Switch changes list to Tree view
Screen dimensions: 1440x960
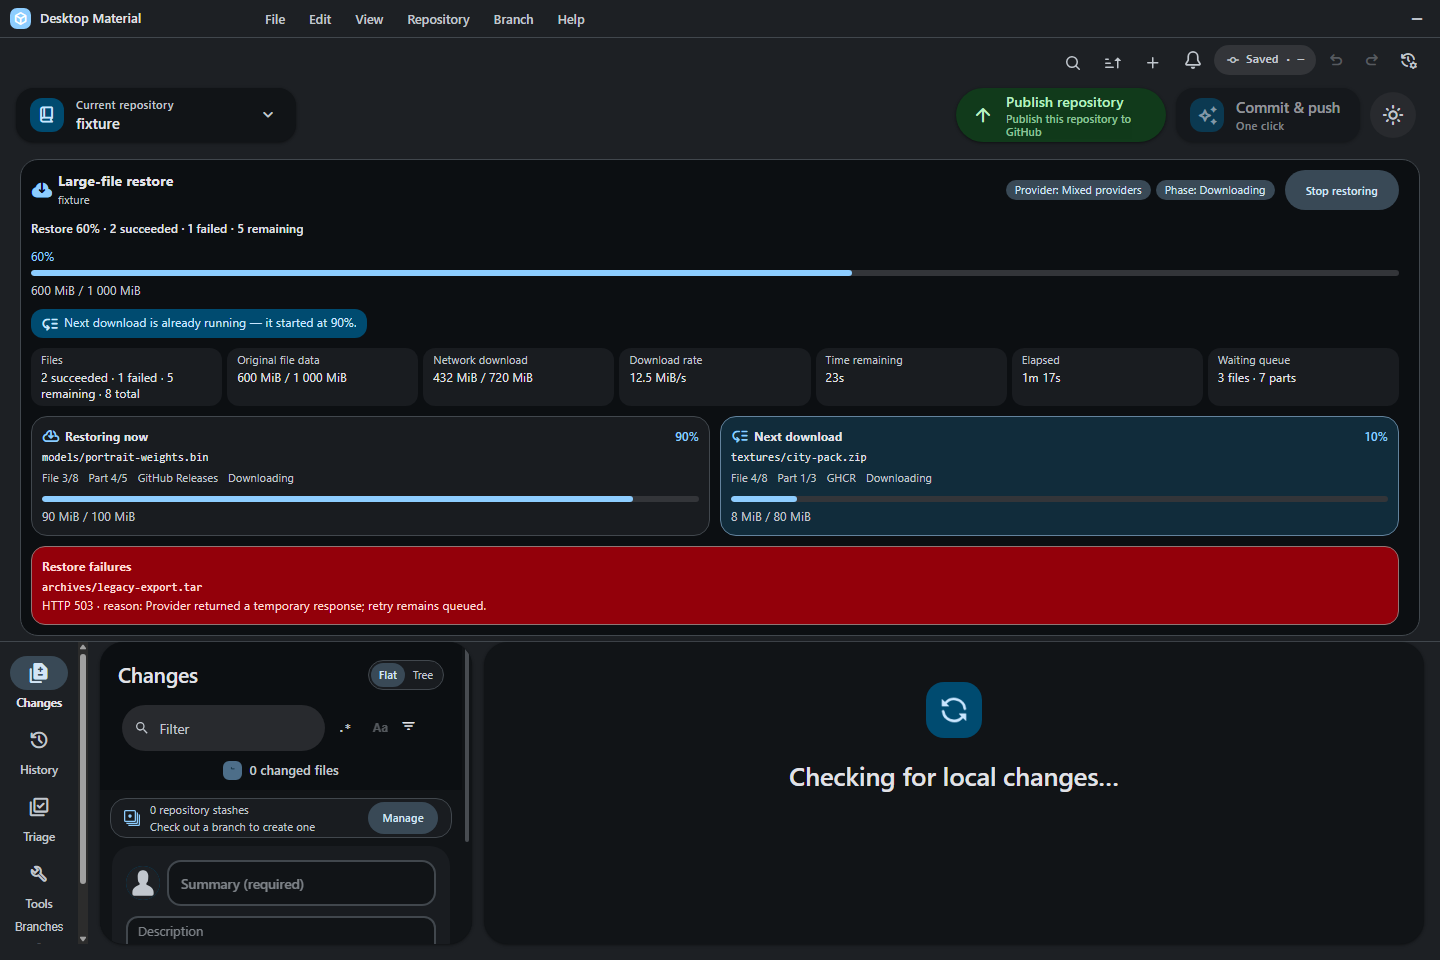(x=423, y=675)
